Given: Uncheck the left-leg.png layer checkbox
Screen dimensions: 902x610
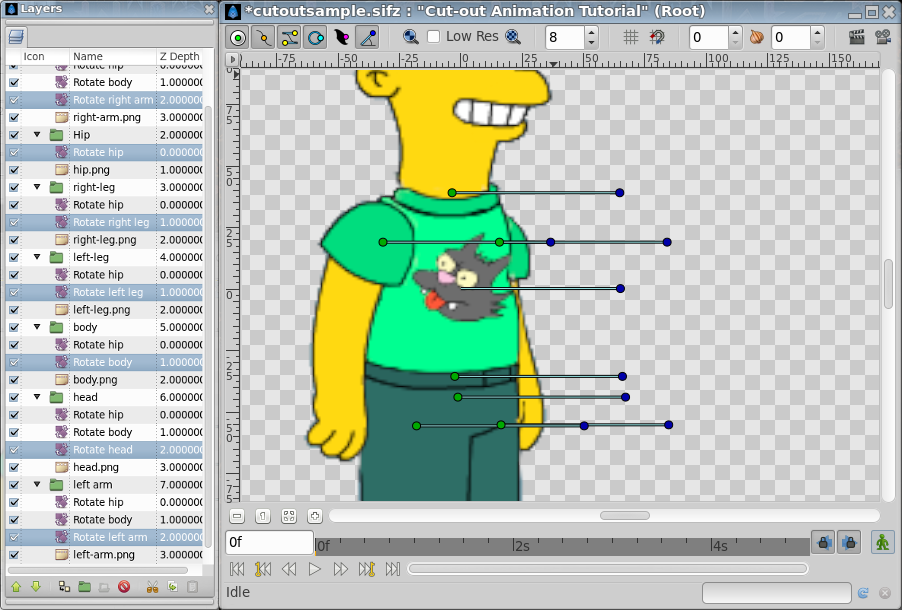Looking at the screenshot, I should coord(14,310).
